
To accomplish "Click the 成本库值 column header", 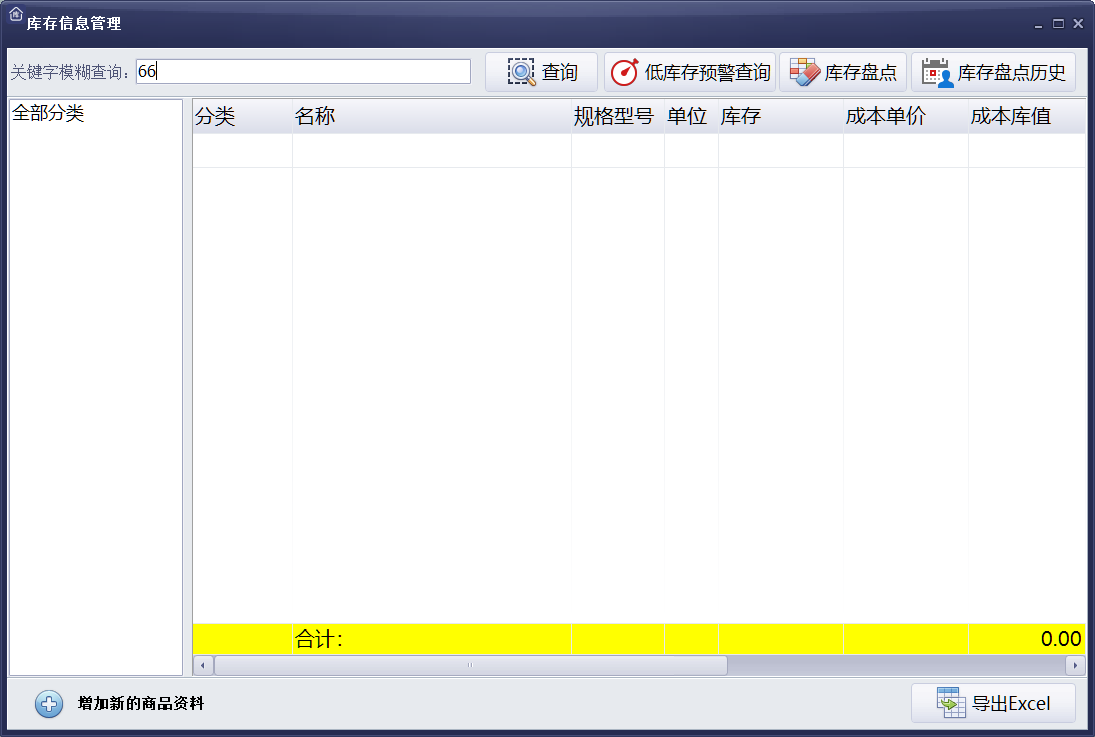I will point(1027,116).
